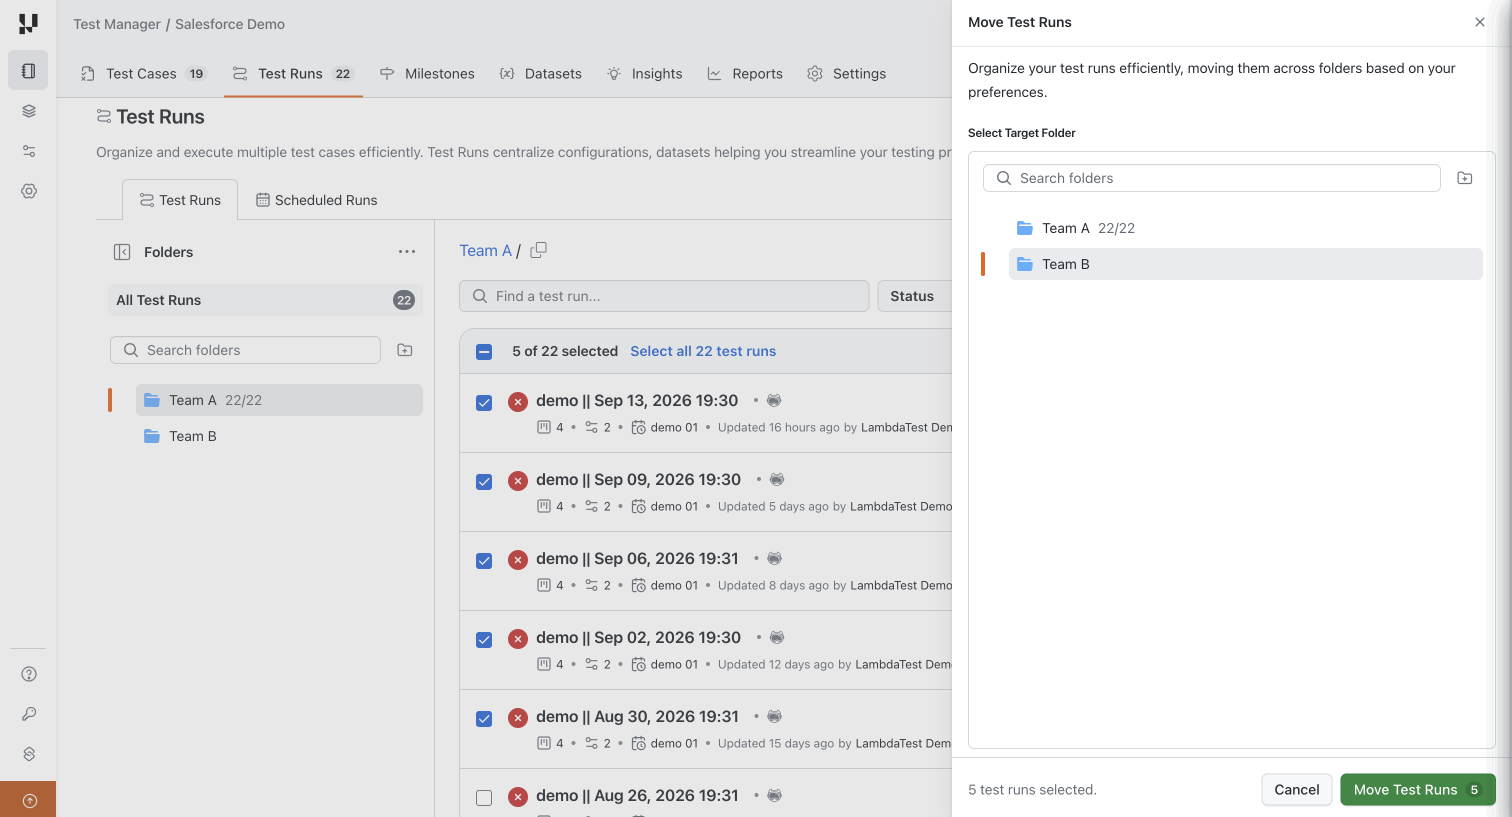Open the gear-hexagon sidebar settings icon
Viewport: 1512px width, 817px height.
[x=28, y=191]
